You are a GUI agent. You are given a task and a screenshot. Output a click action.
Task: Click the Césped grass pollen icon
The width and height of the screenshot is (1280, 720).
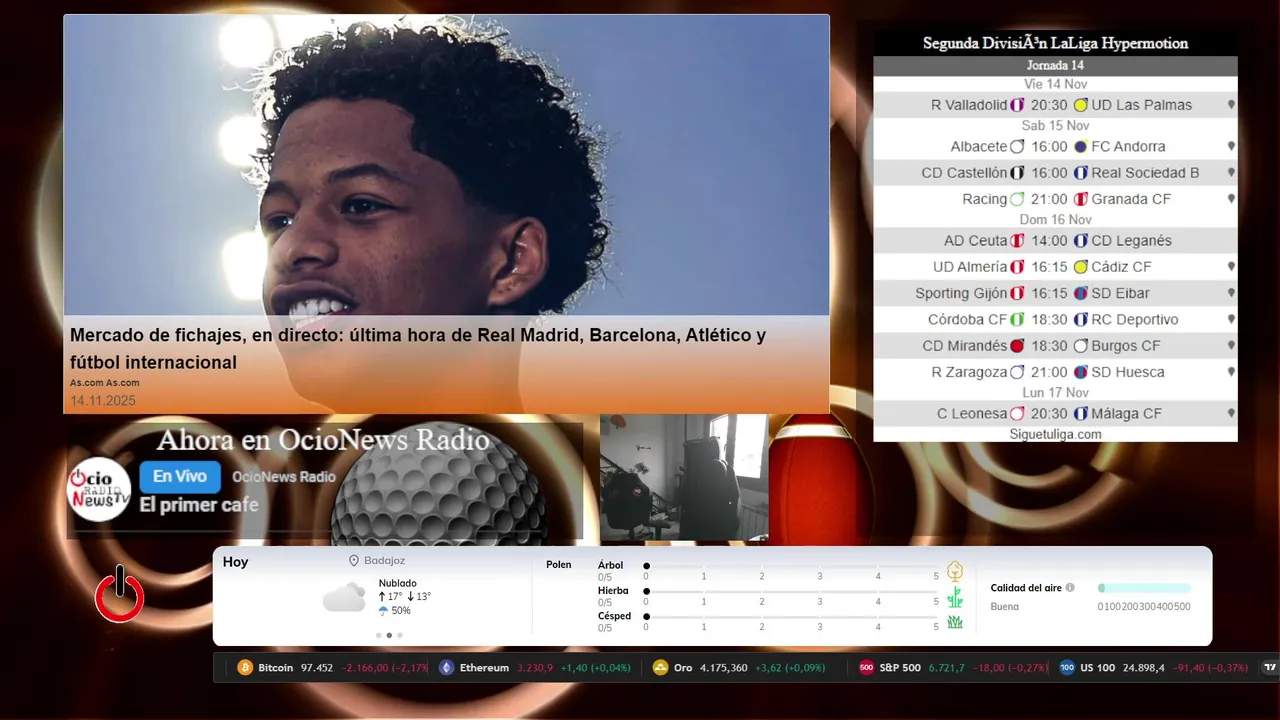coord(955,622)
